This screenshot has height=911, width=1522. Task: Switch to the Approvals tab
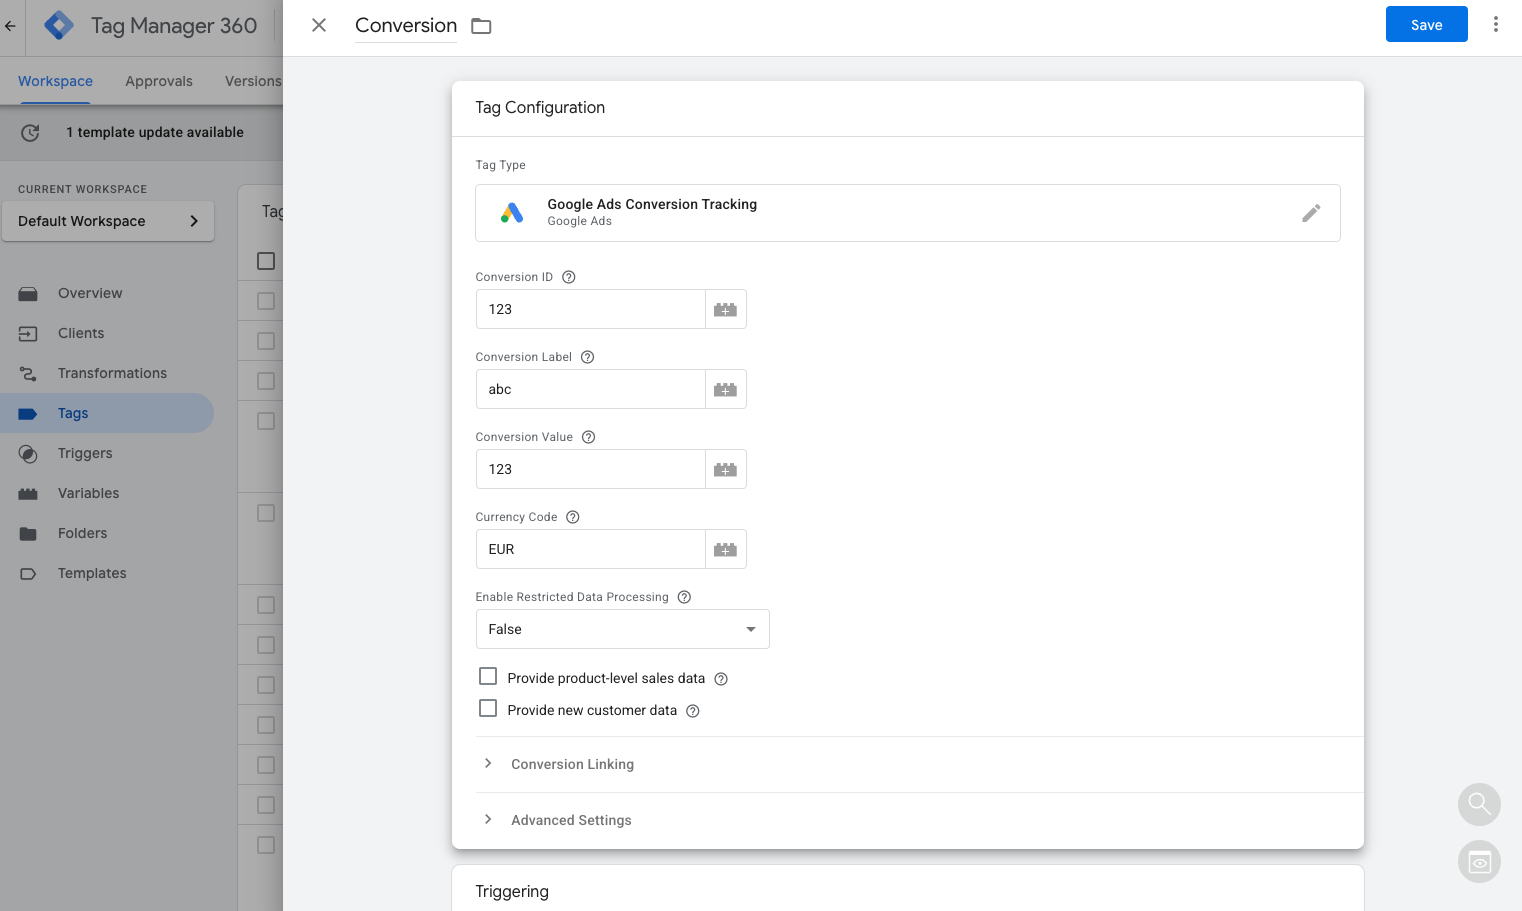tap(158, 81)
